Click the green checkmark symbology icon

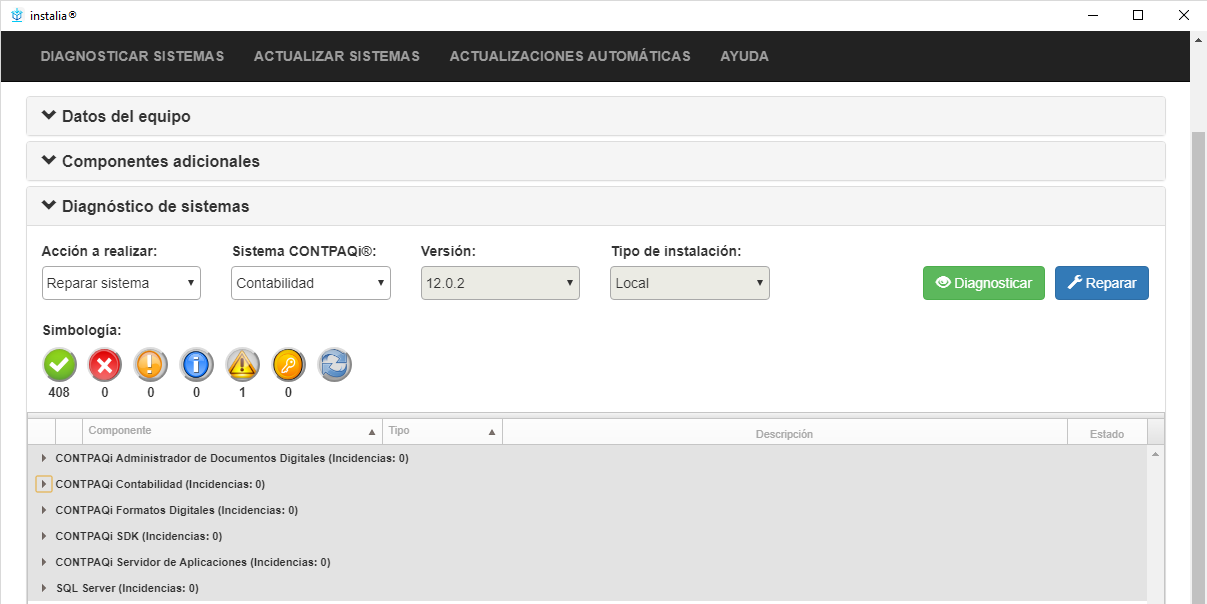tap(60, 365)
